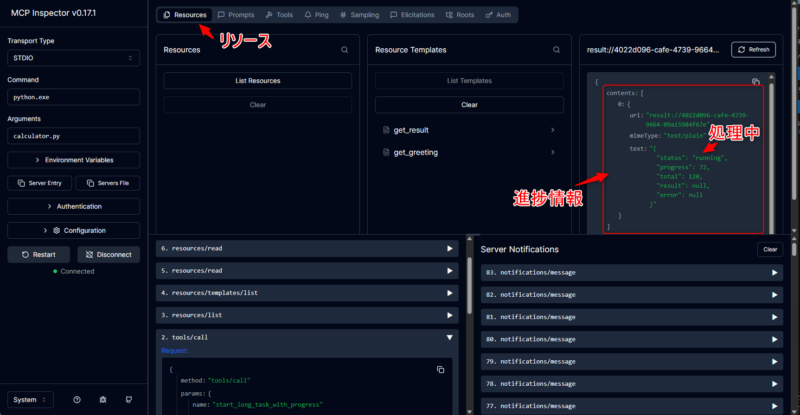This screenshot has height=415, width=800.
Task: Open the System theme selector
Action: pos(30,400)
